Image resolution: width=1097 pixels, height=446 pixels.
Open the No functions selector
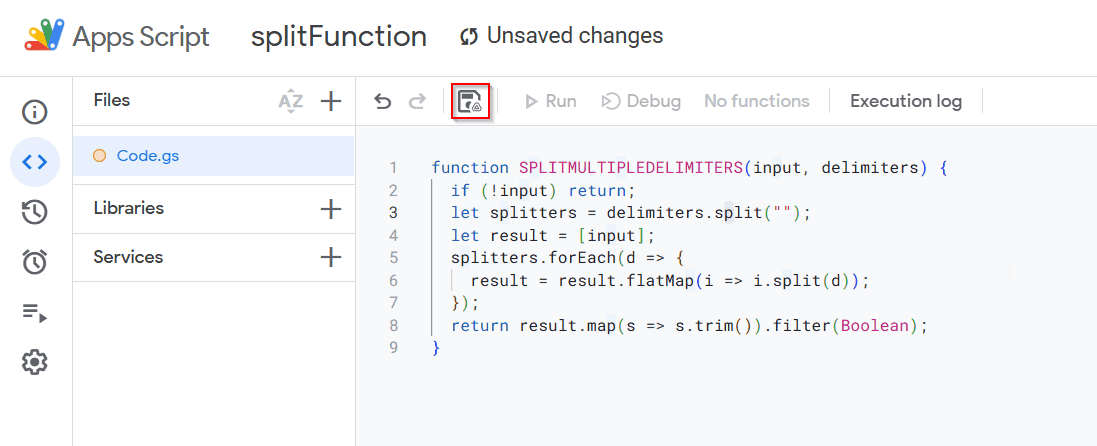(x=756, y=102)
